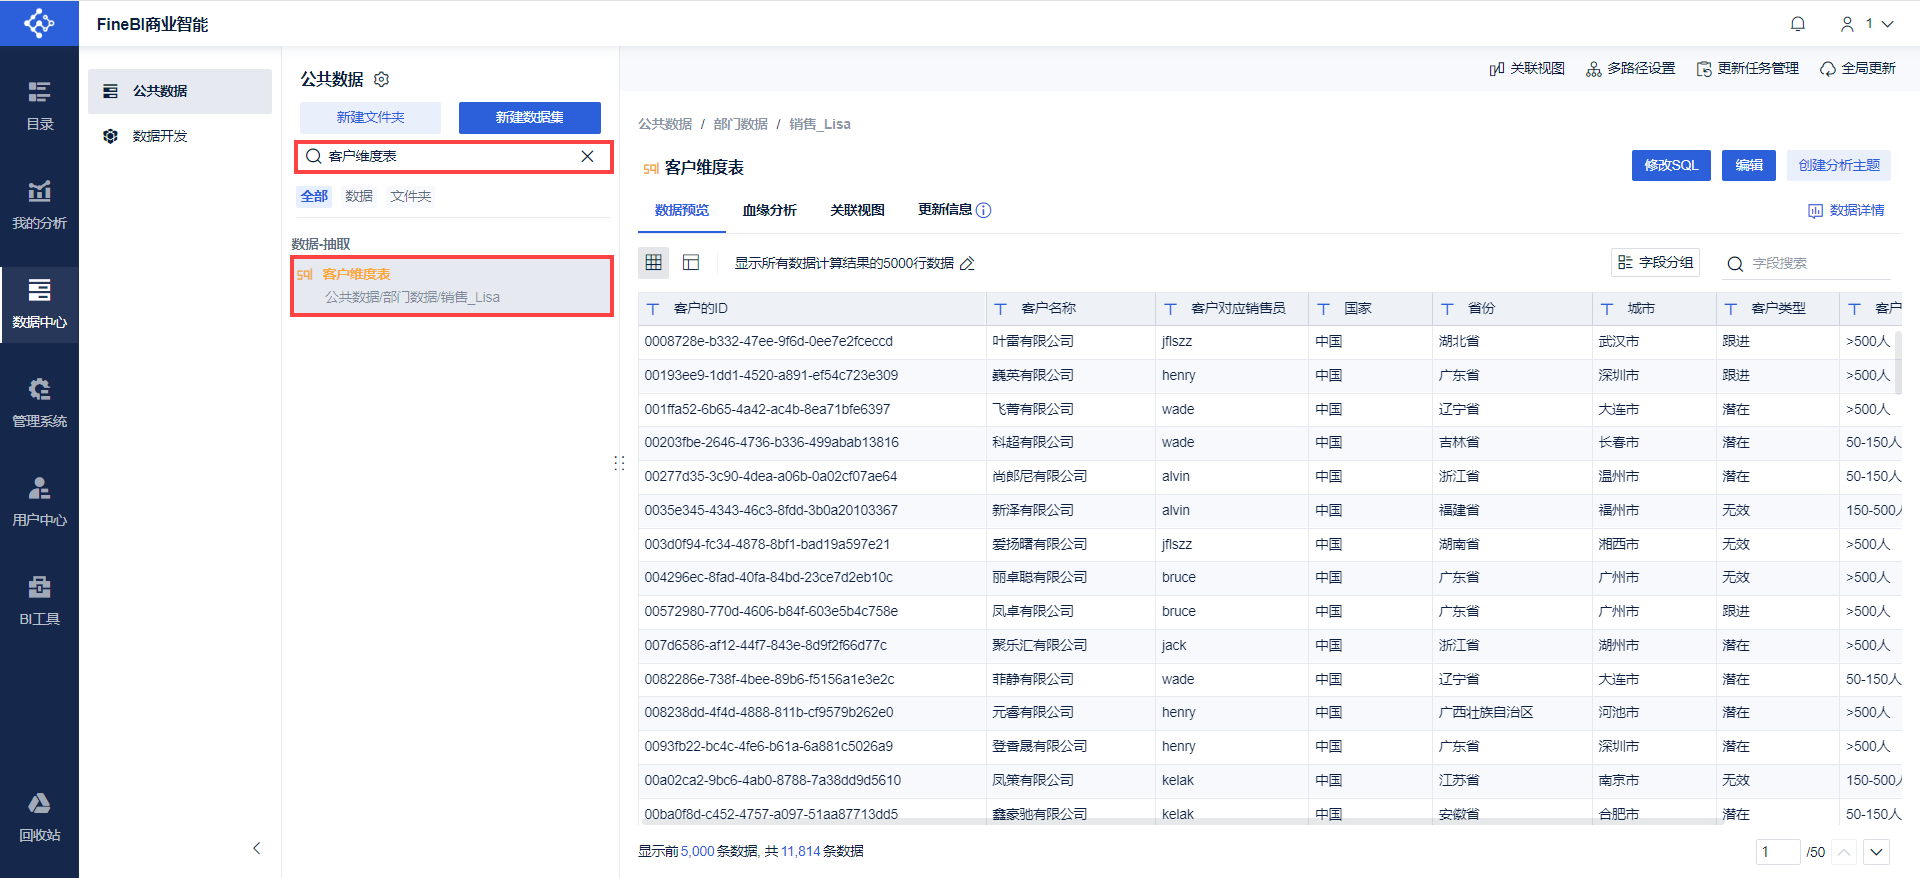The image size is (1920, 878).
Task: Select 公共数据 in the left menu
Action: tap(180, 91)
